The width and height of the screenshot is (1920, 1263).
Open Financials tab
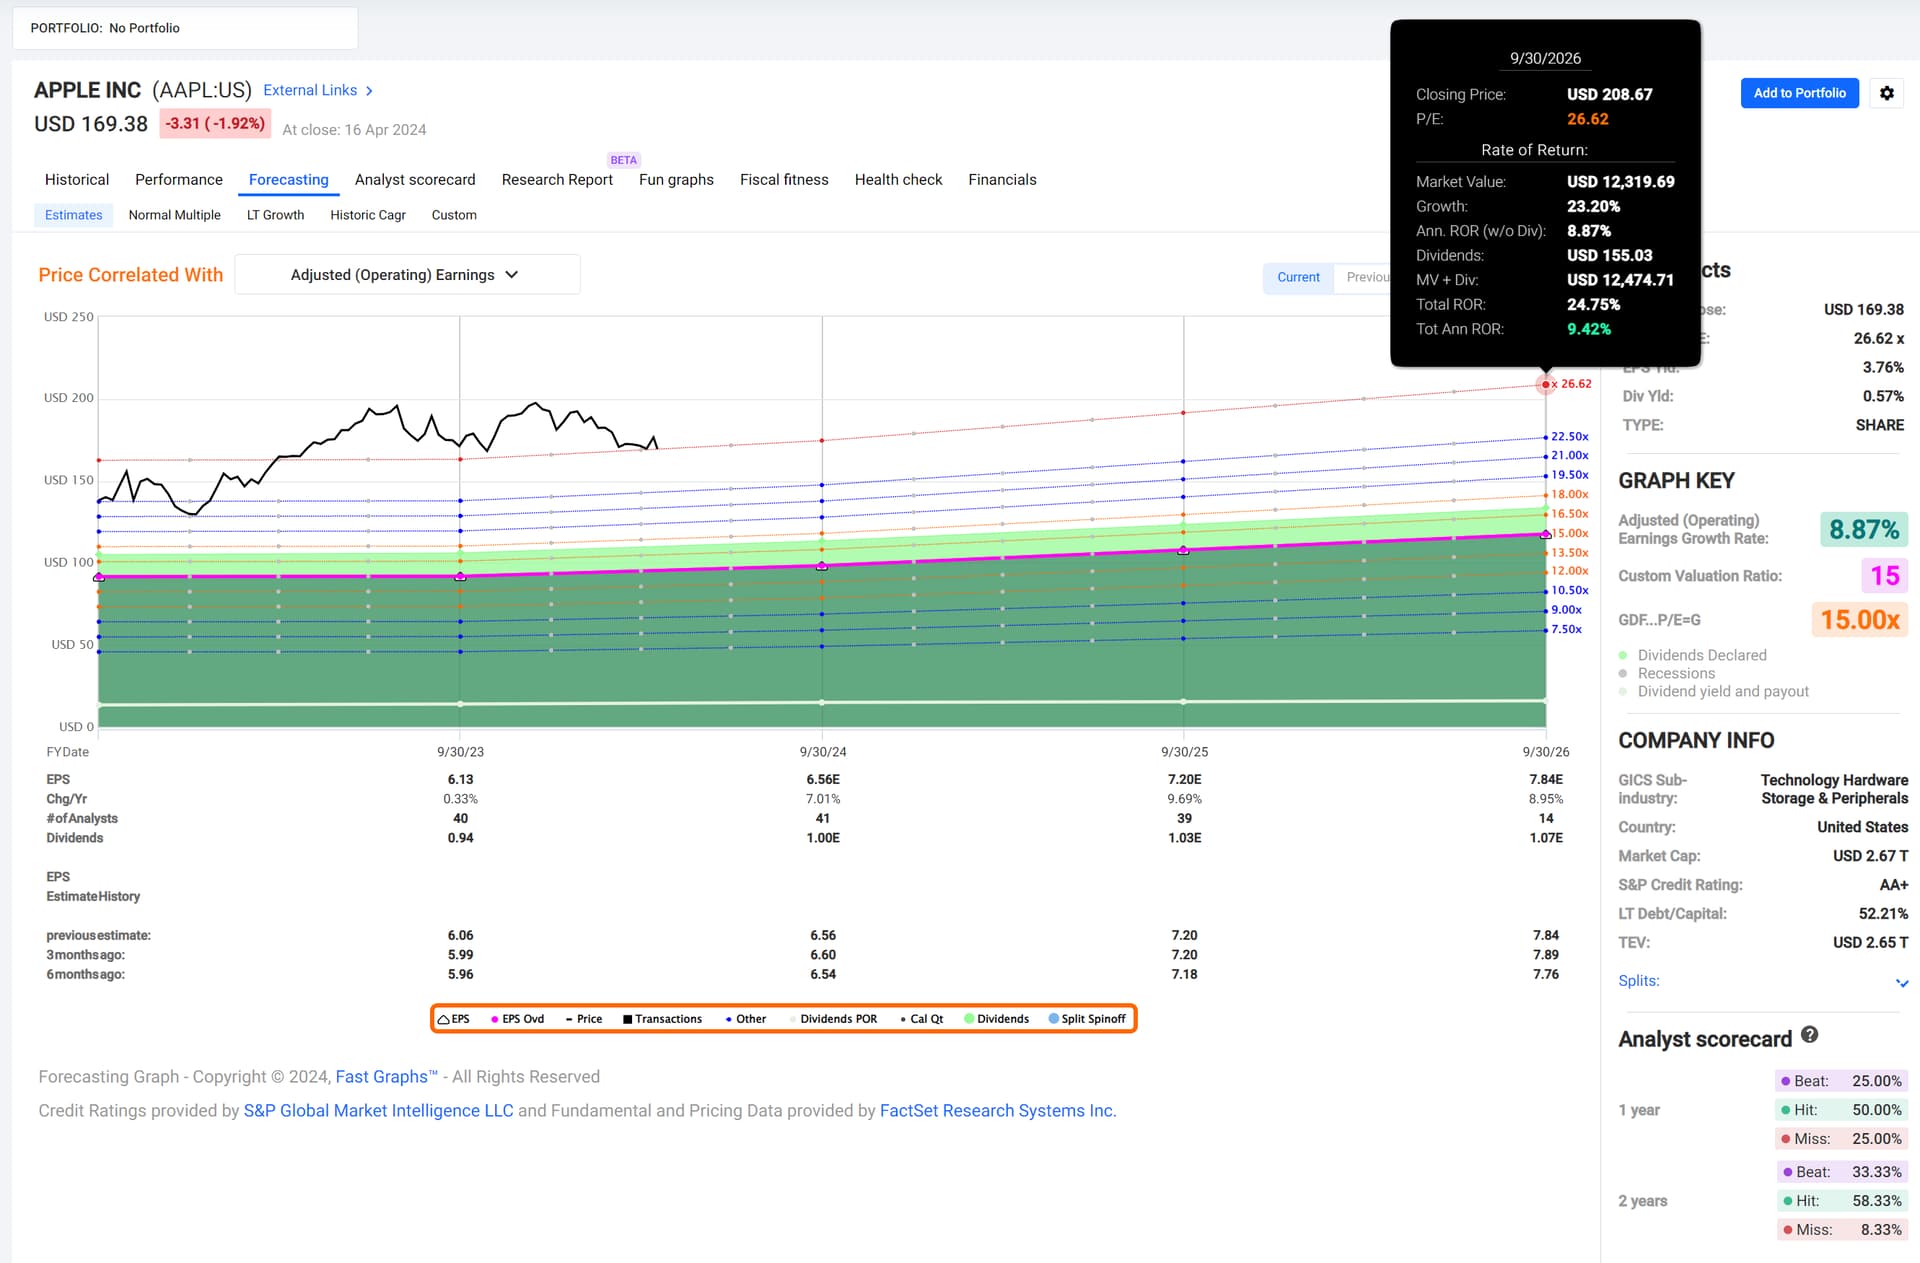[1002, 180]
